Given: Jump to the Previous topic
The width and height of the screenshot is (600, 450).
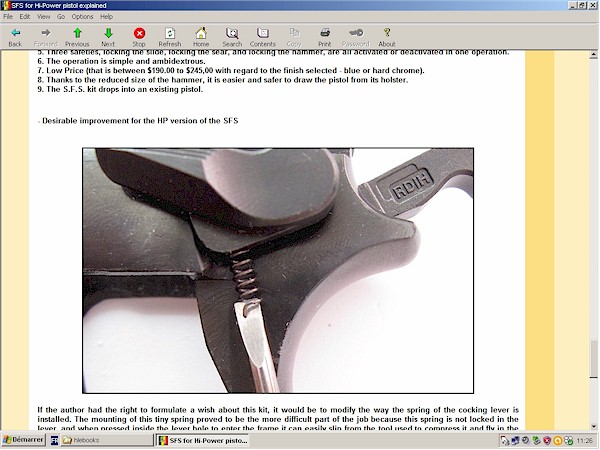Looking at the screenshot, I should coord(77,37).
